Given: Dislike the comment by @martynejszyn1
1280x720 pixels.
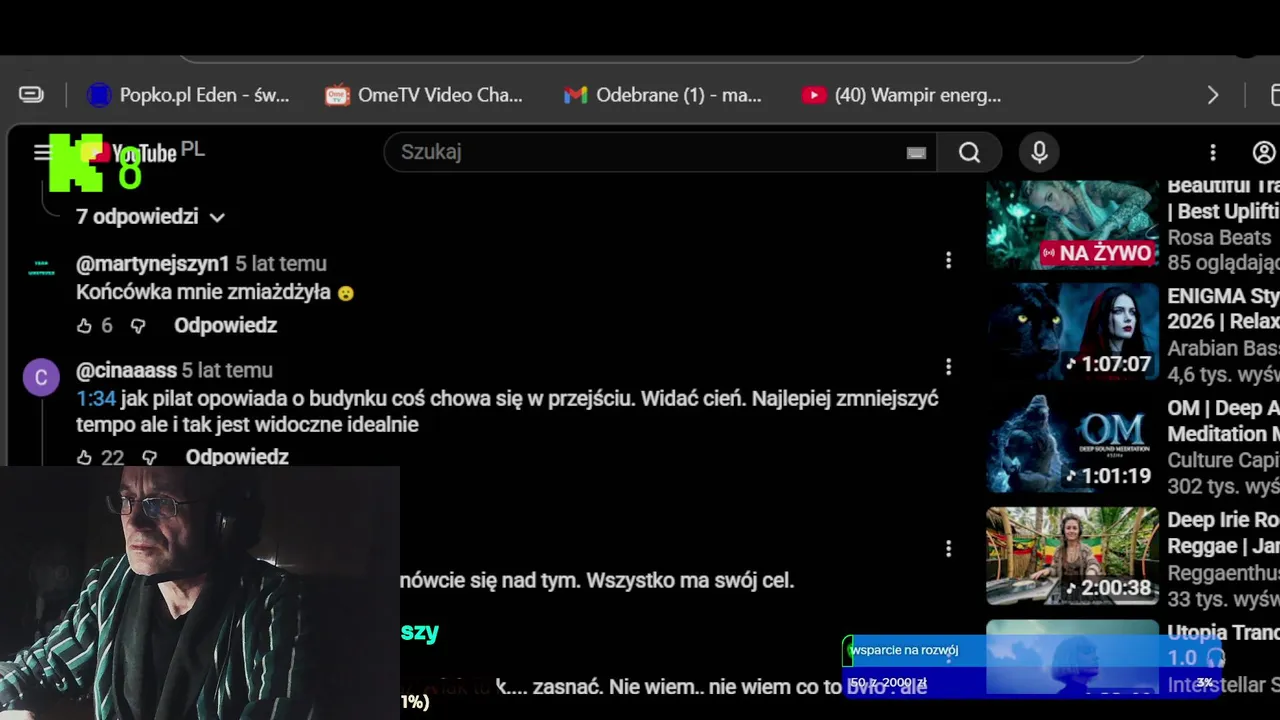Looking at the screenshot, I should [138, 325].
